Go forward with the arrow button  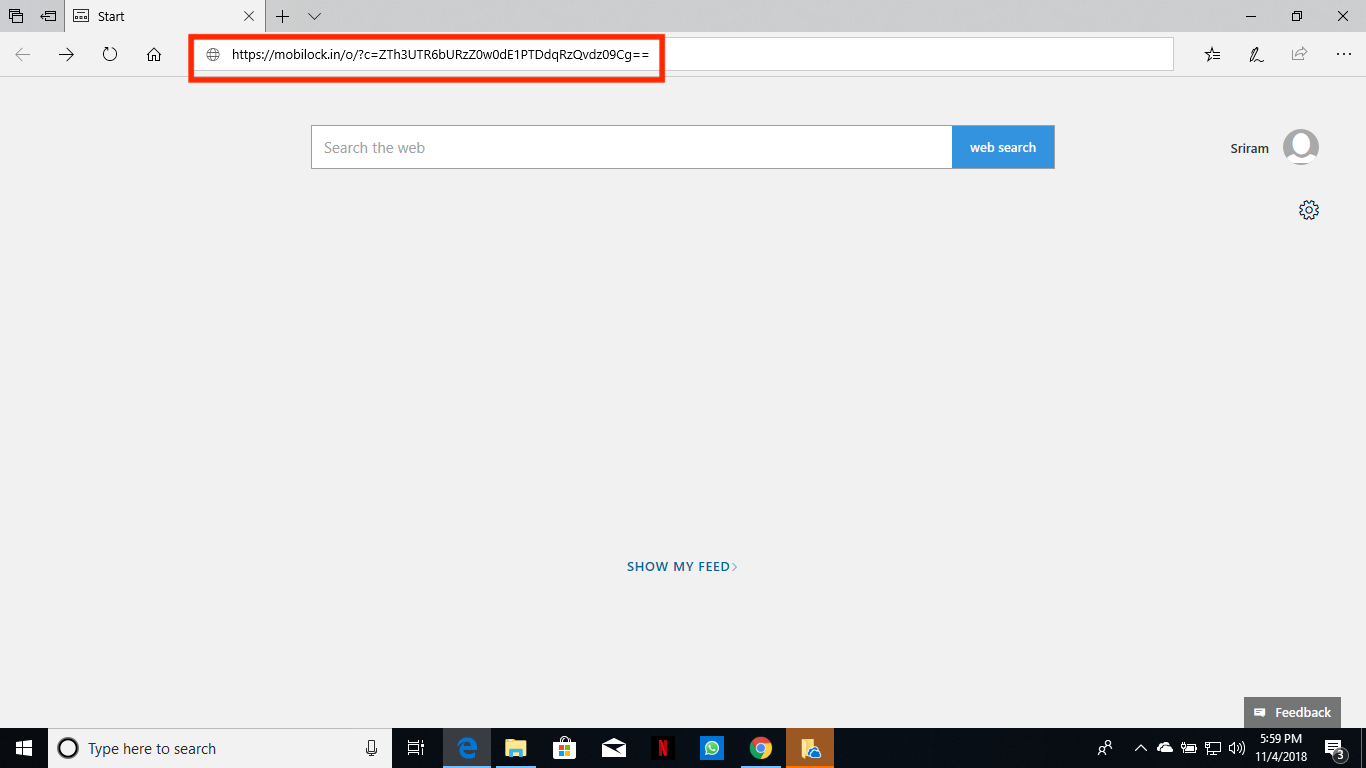(x=66, y=54)
